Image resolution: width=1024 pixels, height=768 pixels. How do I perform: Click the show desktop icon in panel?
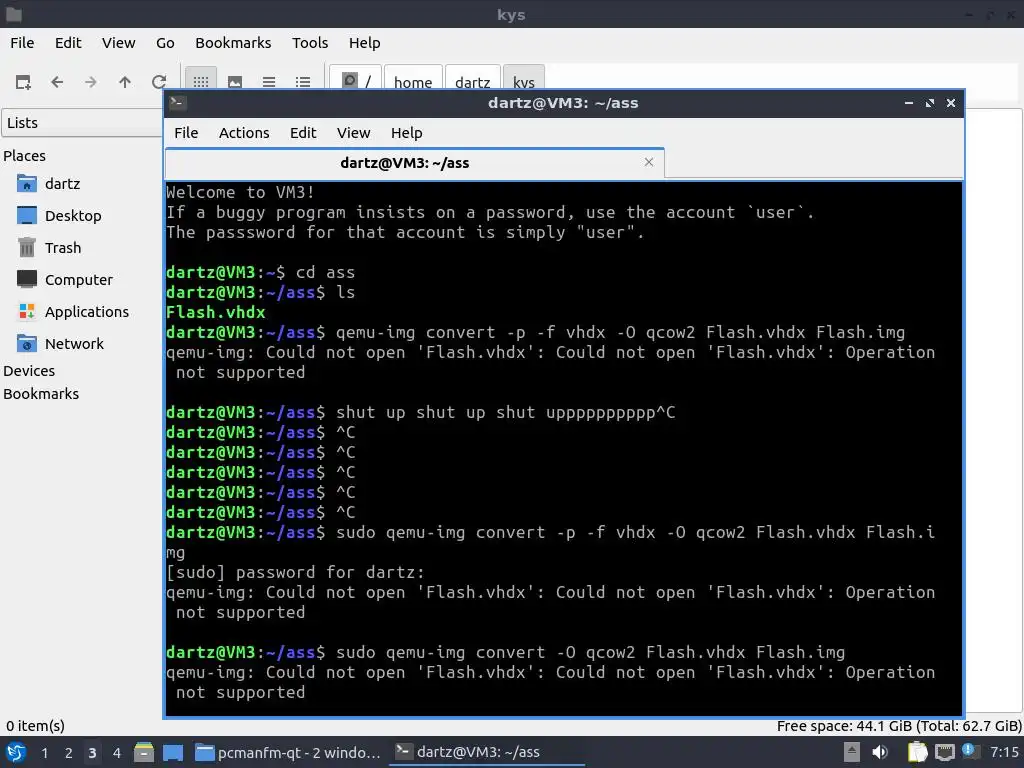[173, 752]
